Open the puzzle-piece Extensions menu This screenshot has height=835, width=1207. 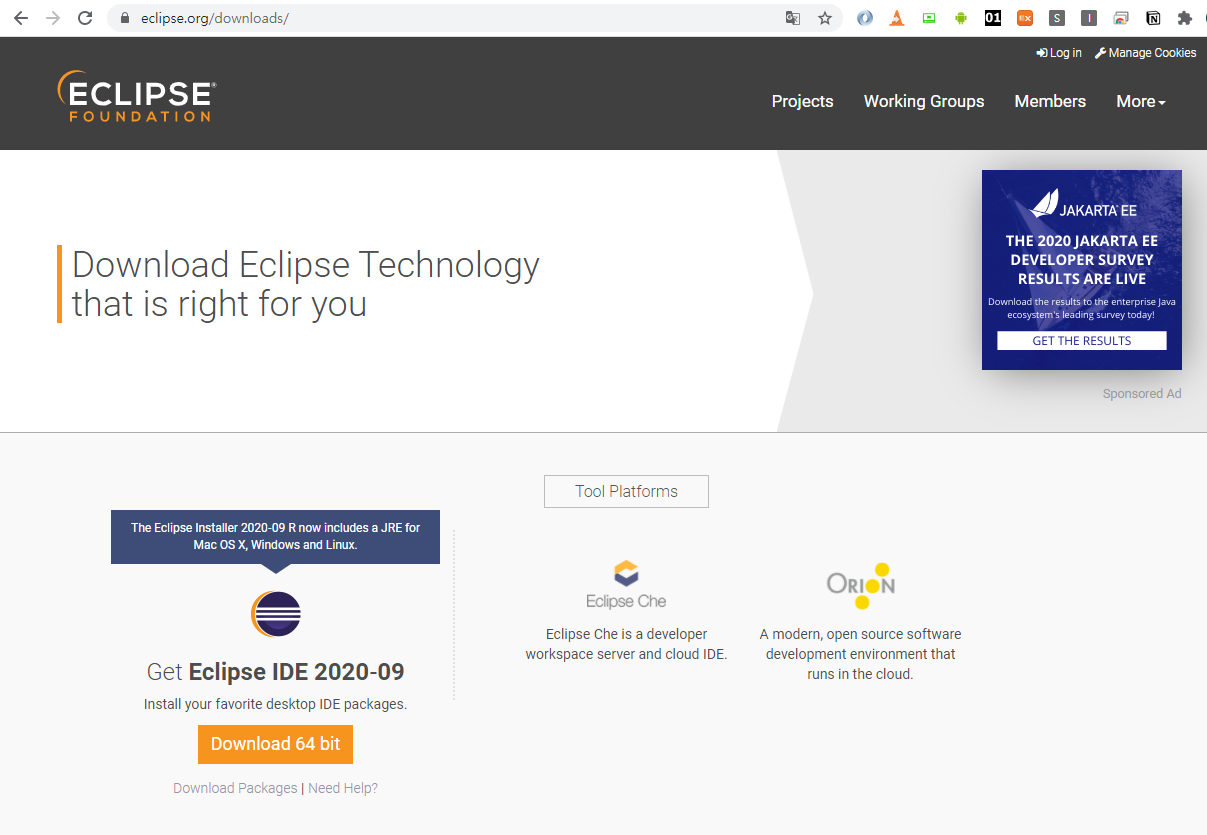(x=1185, y=18)
